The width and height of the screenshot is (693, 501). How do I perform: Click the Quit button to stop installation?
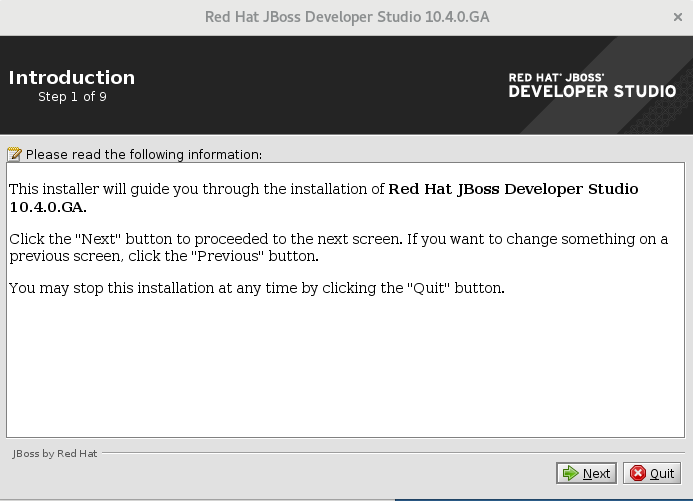[x=652, y=473]
